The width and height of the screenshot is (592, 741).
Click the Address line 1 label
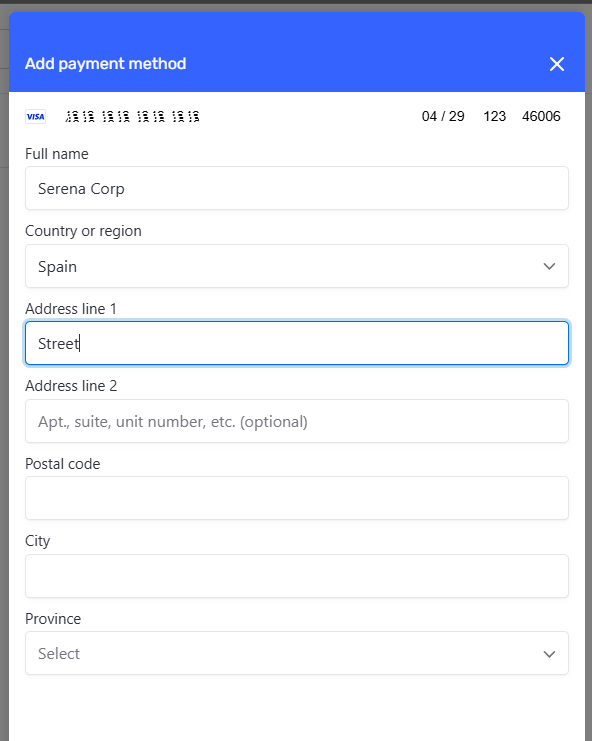coord(71,309)
